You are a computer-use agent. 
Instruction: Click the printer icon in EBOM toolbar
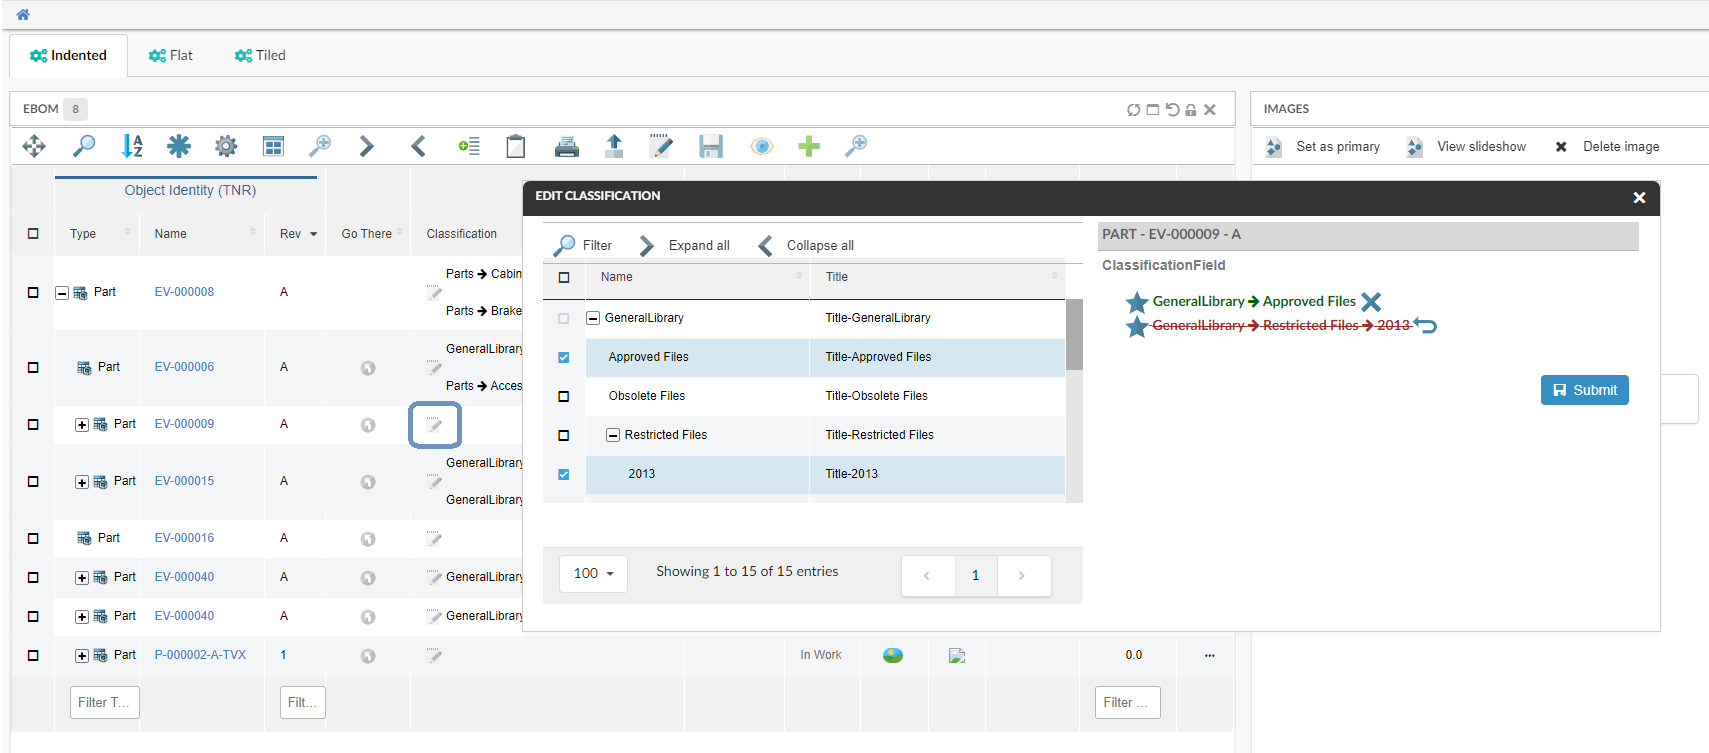tap(566, 147)
